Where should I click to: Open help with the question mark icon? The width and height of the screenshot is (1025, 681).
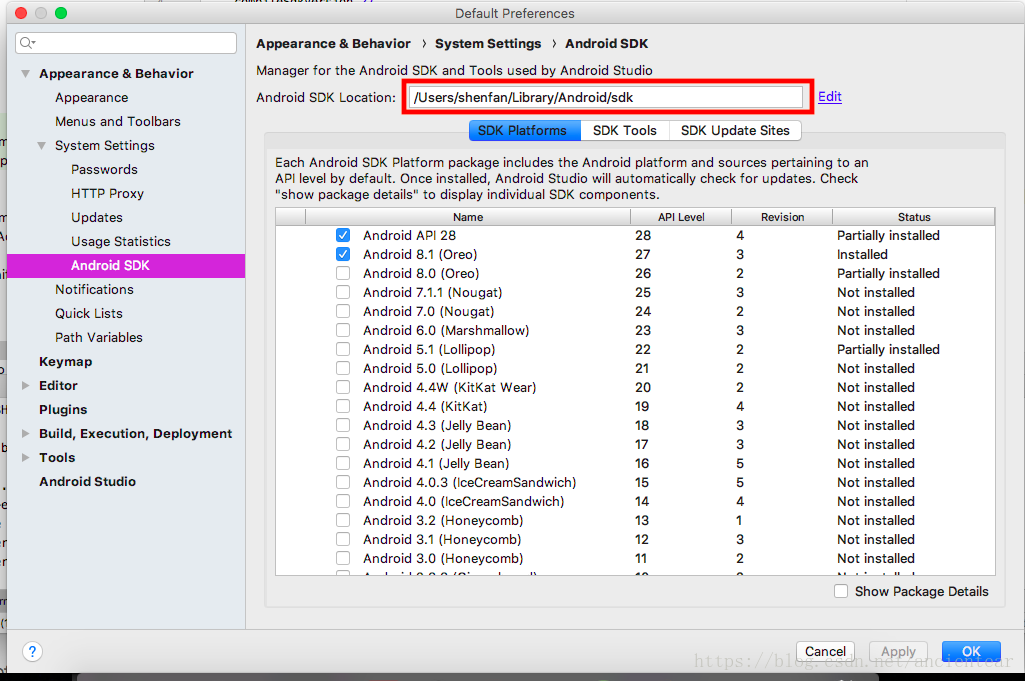pyautogui.click(x=32, y=651)
